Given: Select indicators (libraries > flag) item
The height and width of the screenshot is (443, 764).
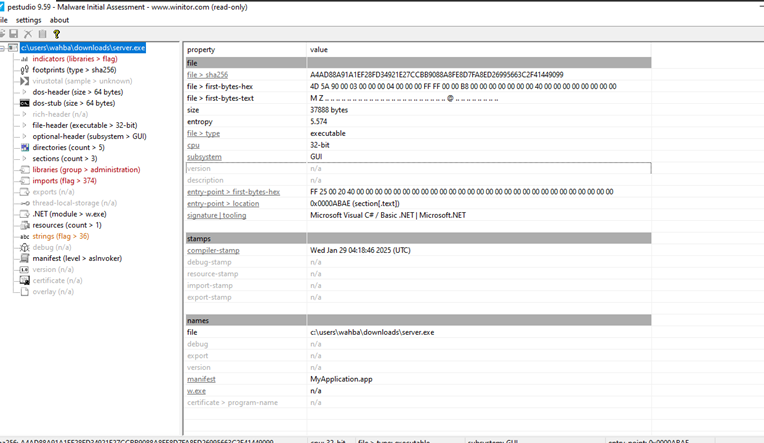Looking at the screenshot, I should [75, 59].
